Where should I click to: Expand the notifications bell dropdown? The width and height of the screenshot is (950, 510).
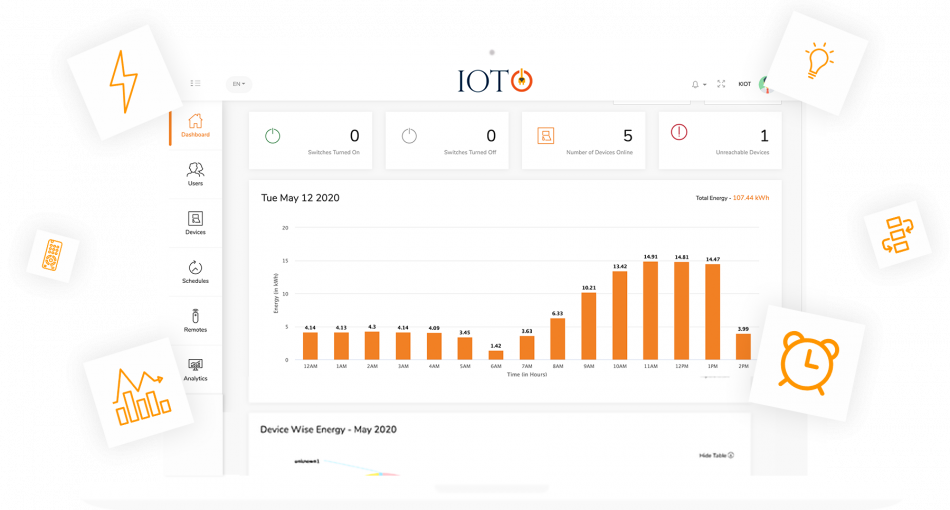click(698, 84)
